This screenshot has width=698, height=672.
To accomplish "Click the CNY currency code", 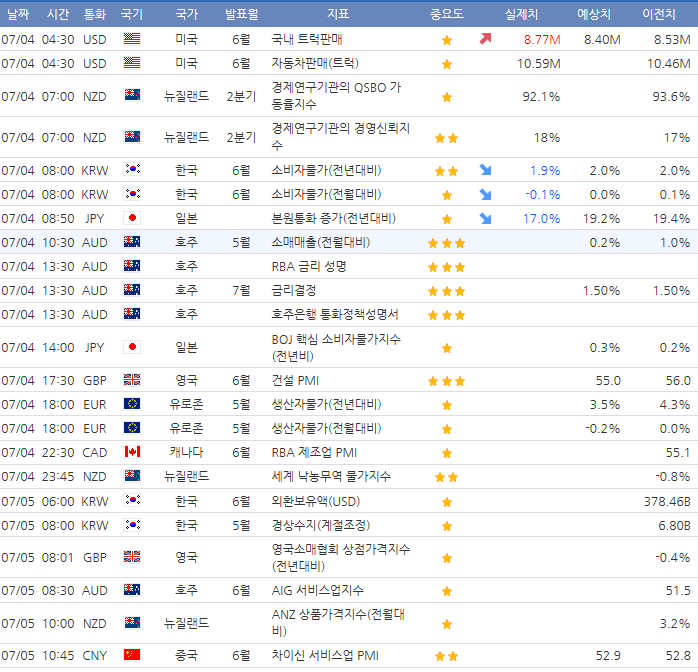I will coord(95,656).
